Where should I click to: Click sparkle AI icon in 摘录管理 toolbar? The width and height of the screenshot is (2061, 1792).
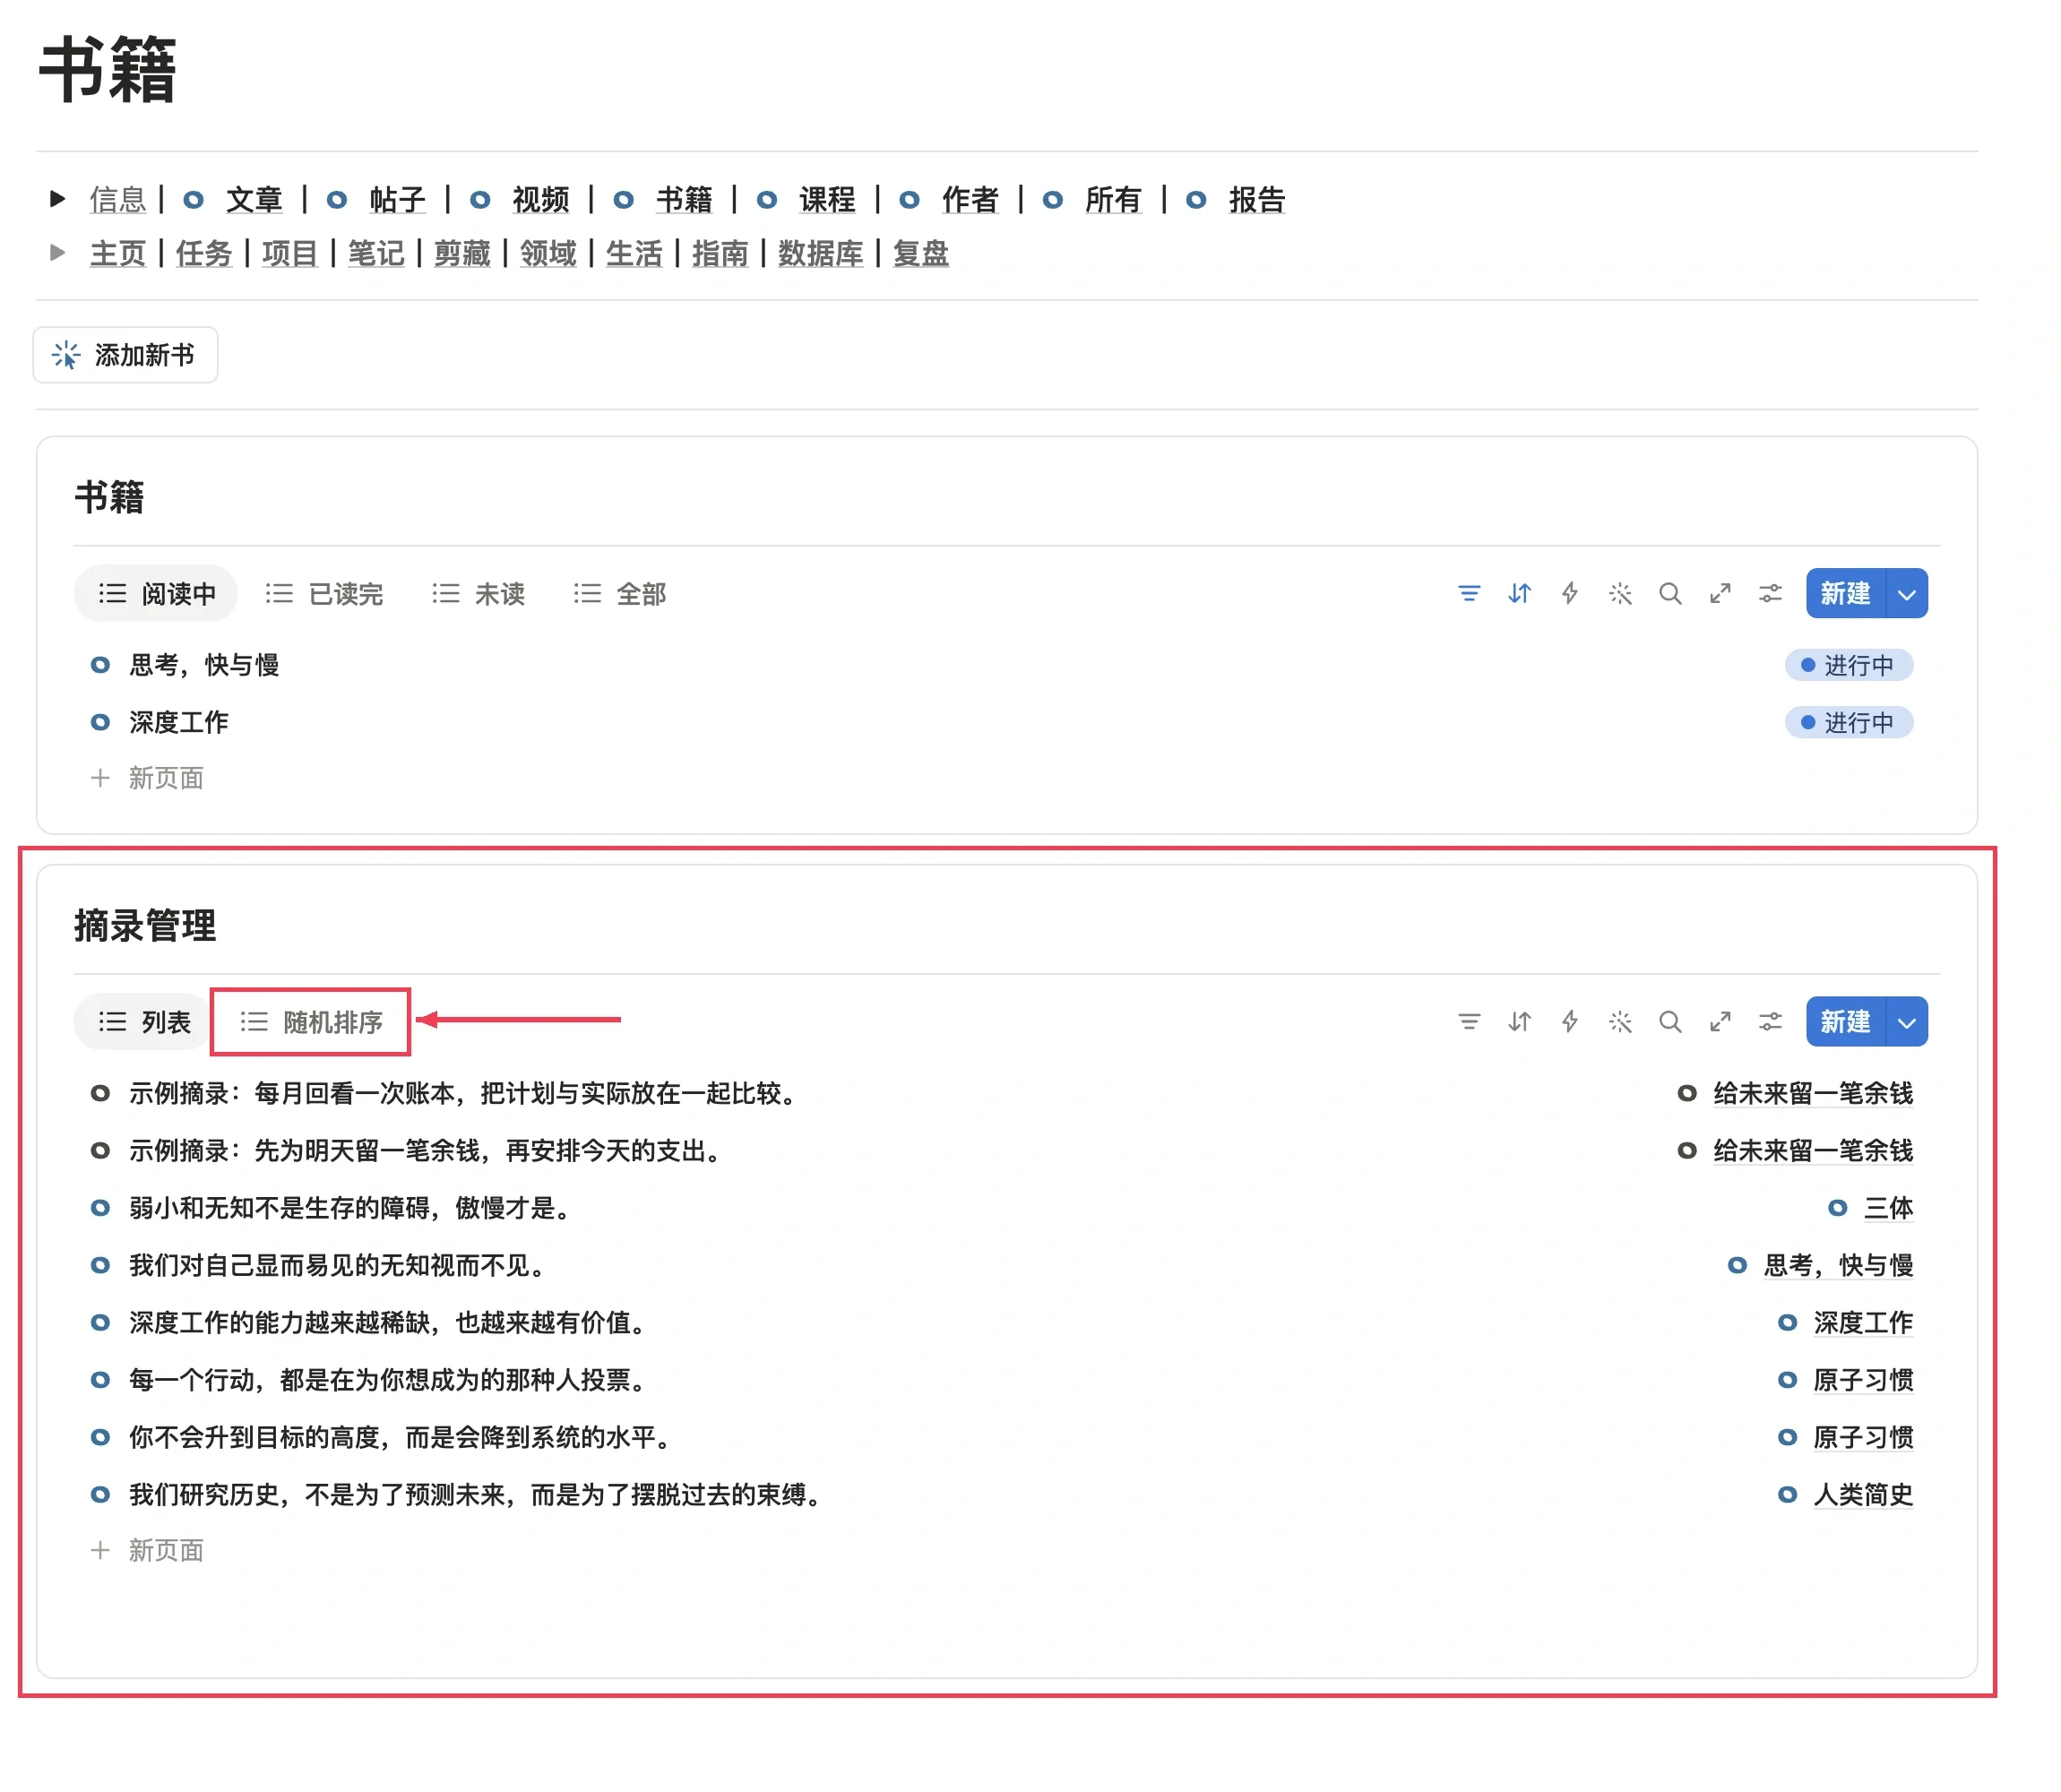tap(1619, 1021)
